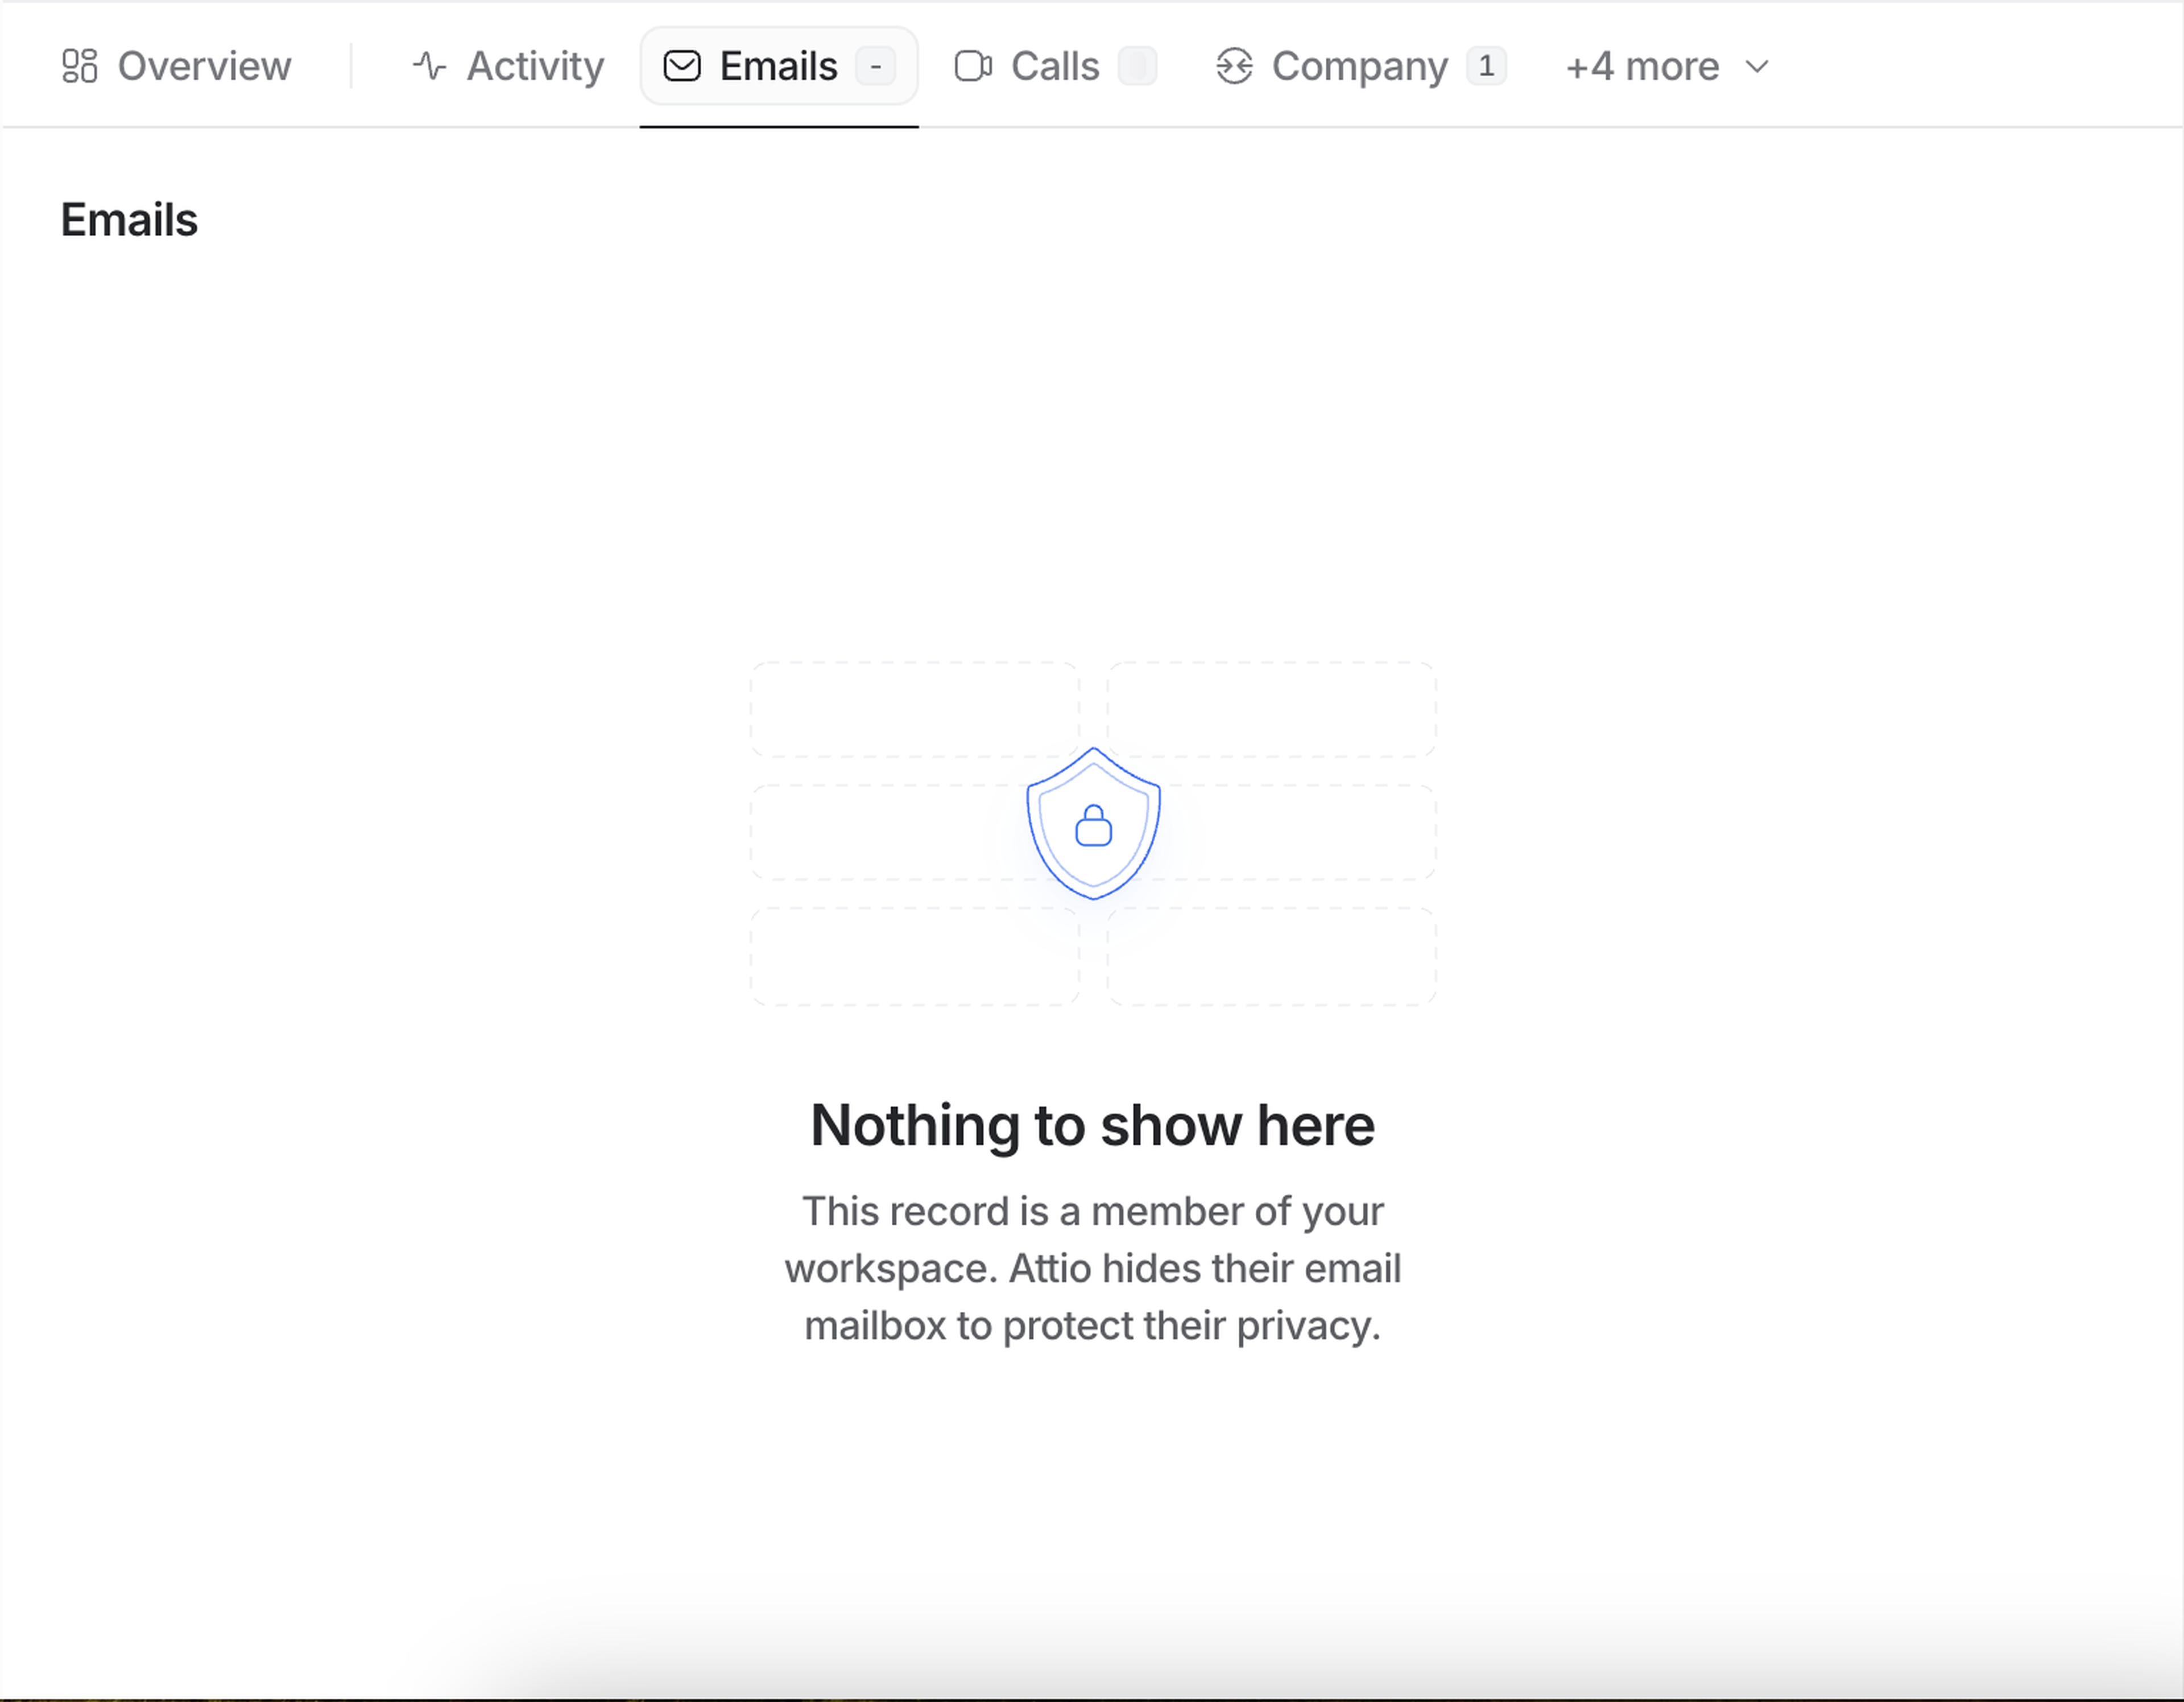Screen dimensions: 2184x1702
Task: Click the Emails section heading
Action: pos(129,219)
